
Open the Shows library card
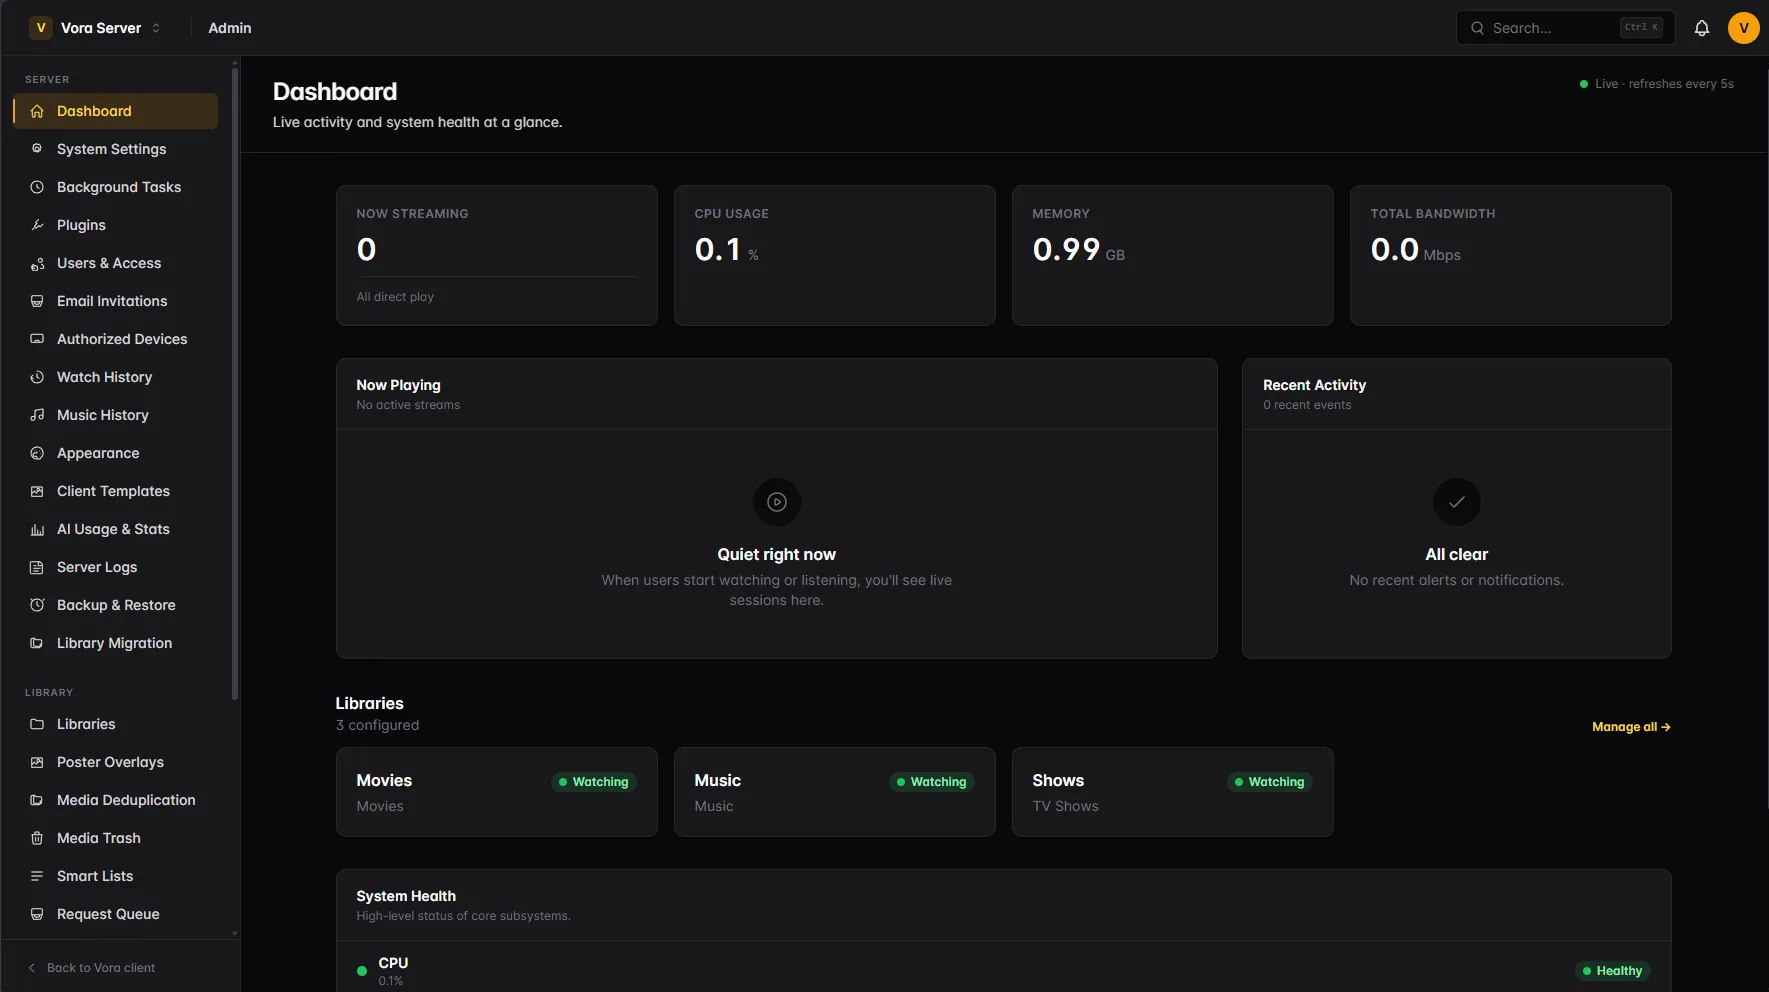[1173, 792]
